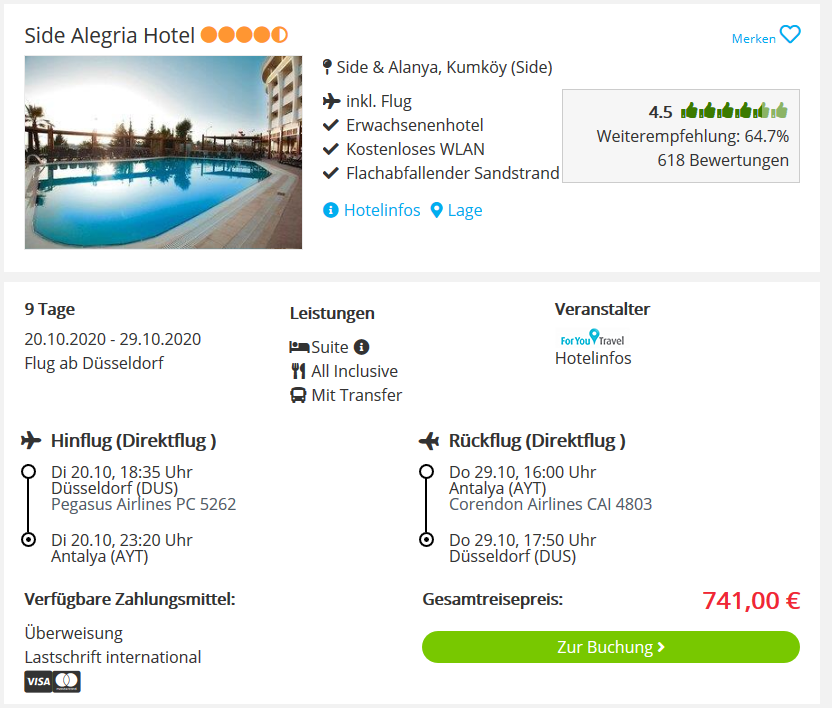
Task: Click the bed icon beside Suite
Action: [x=299, y=347]
